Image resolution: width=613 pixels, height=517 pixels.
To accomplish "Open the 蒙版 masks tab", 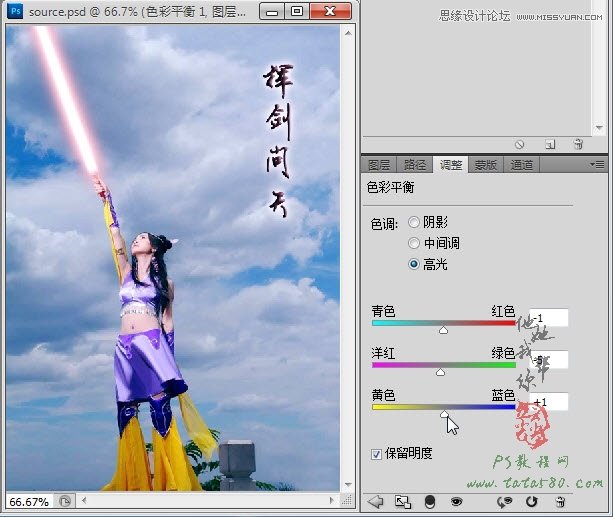I will [486, 165].
